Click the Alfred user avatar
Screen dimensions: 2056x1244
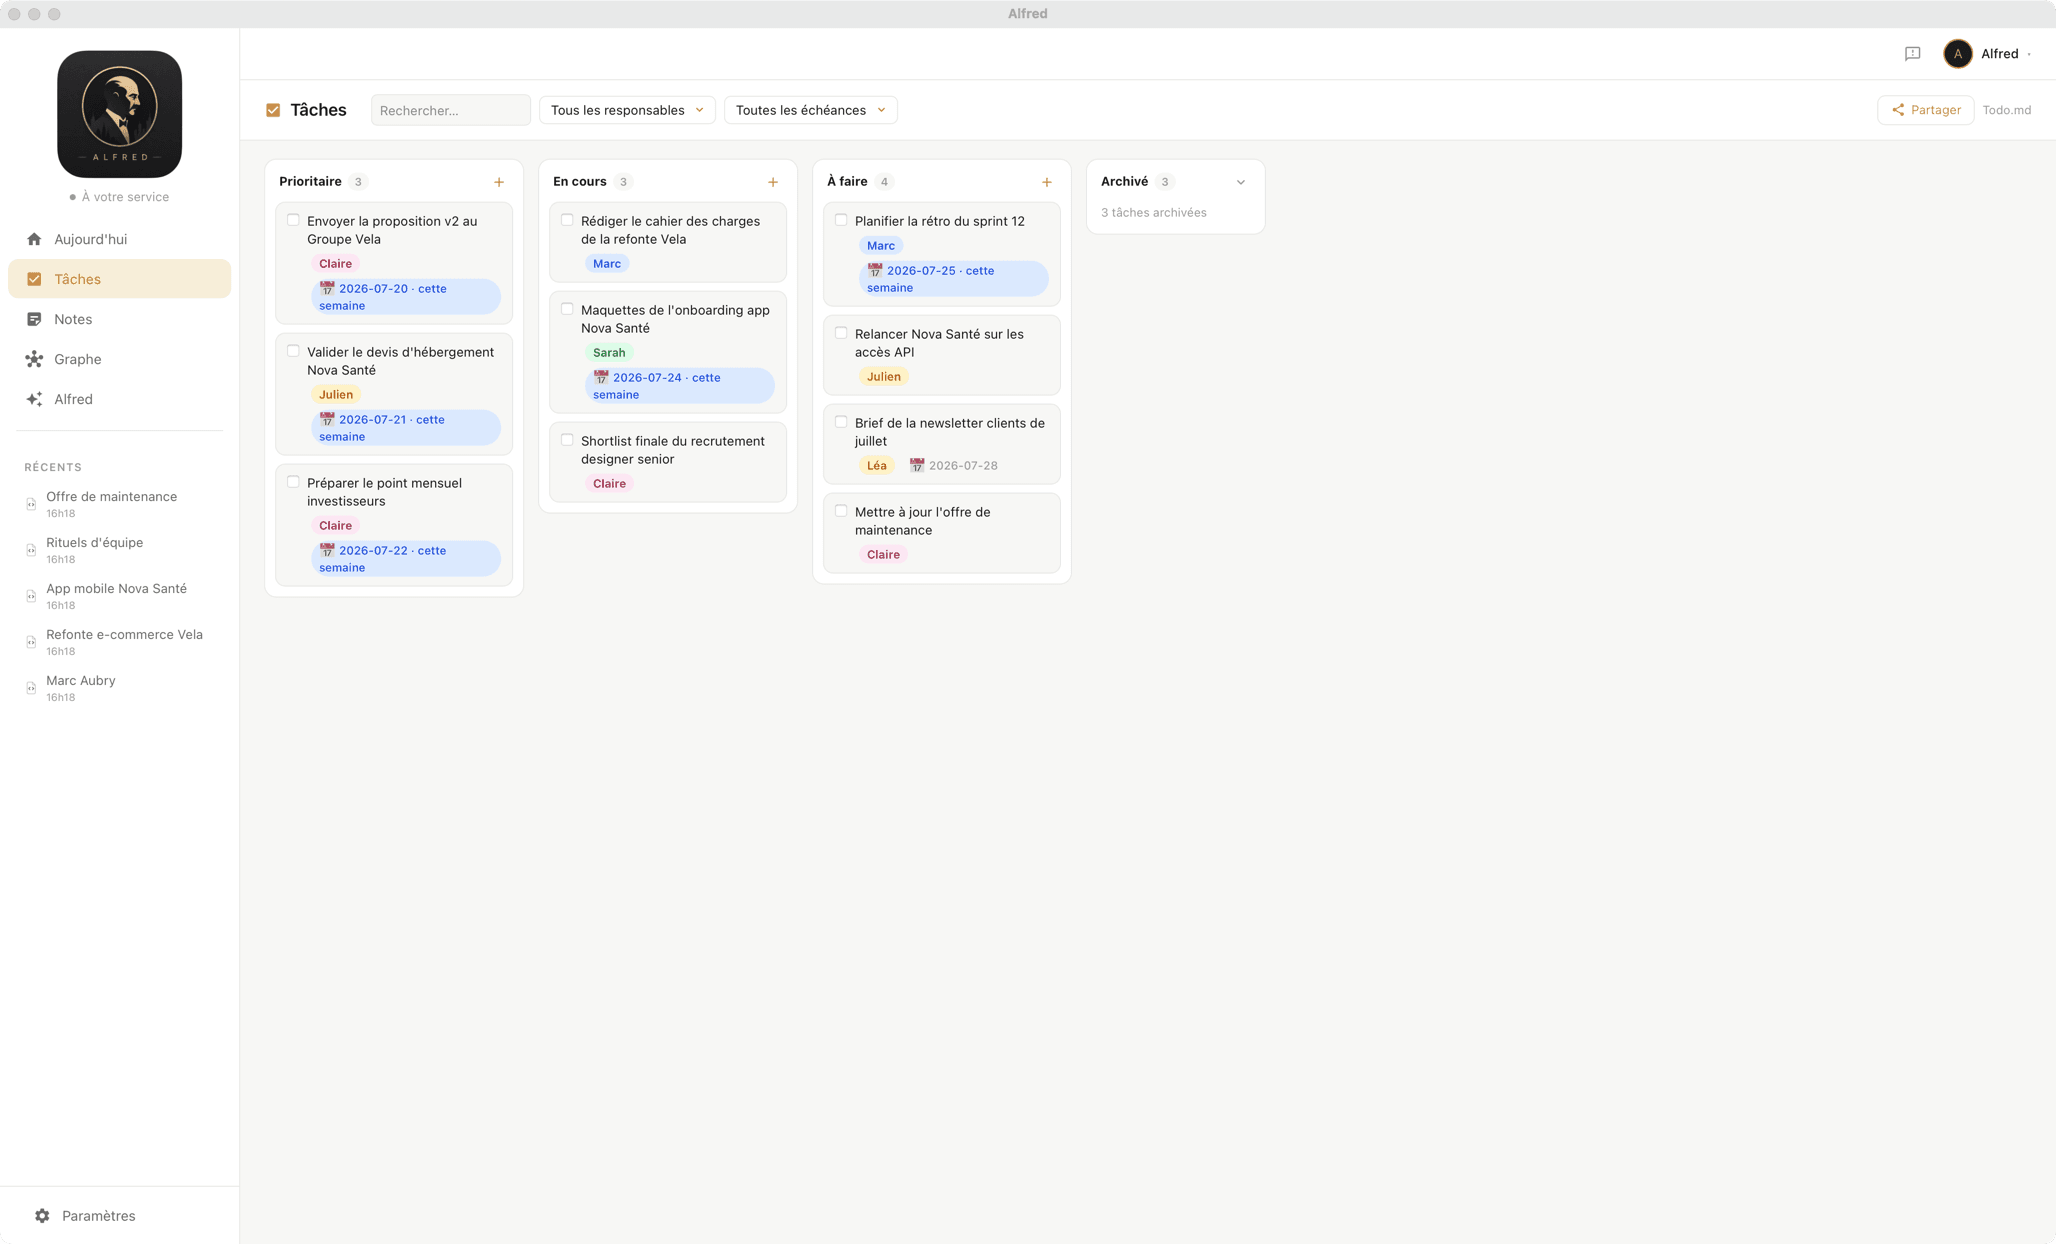(1957, 54)
